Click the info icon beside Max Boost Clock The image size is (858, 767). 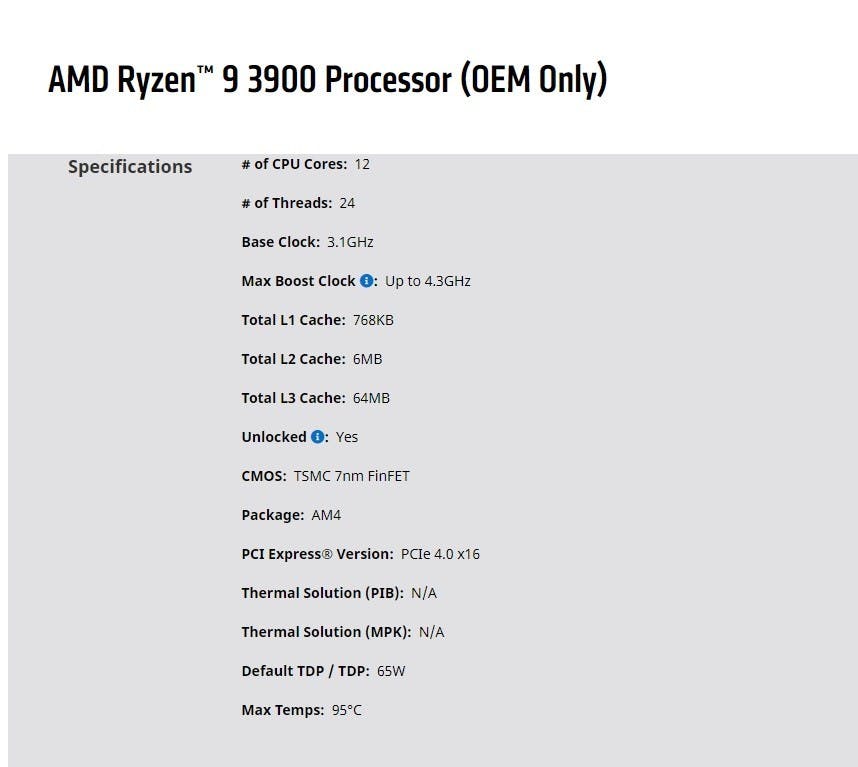point(366,281)
